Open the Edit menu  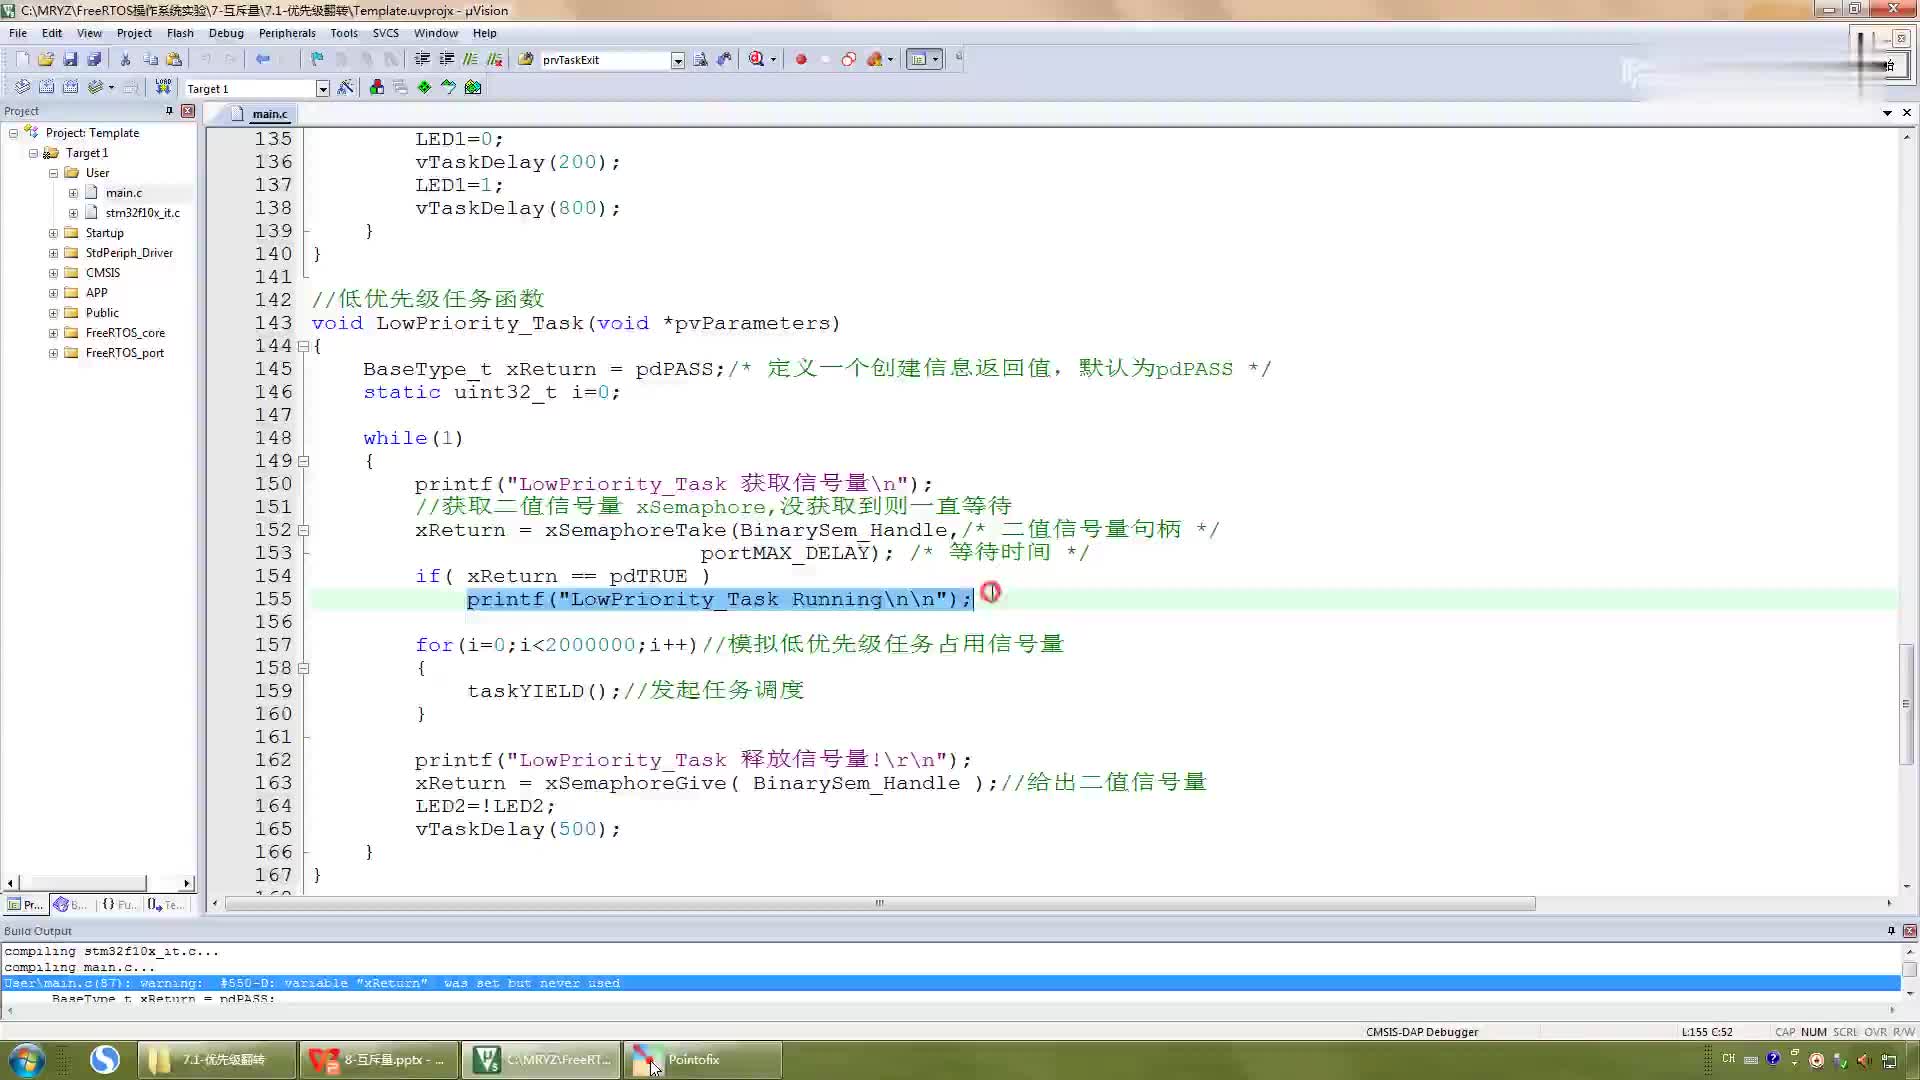pyautogui.click(x=52, y=33)
